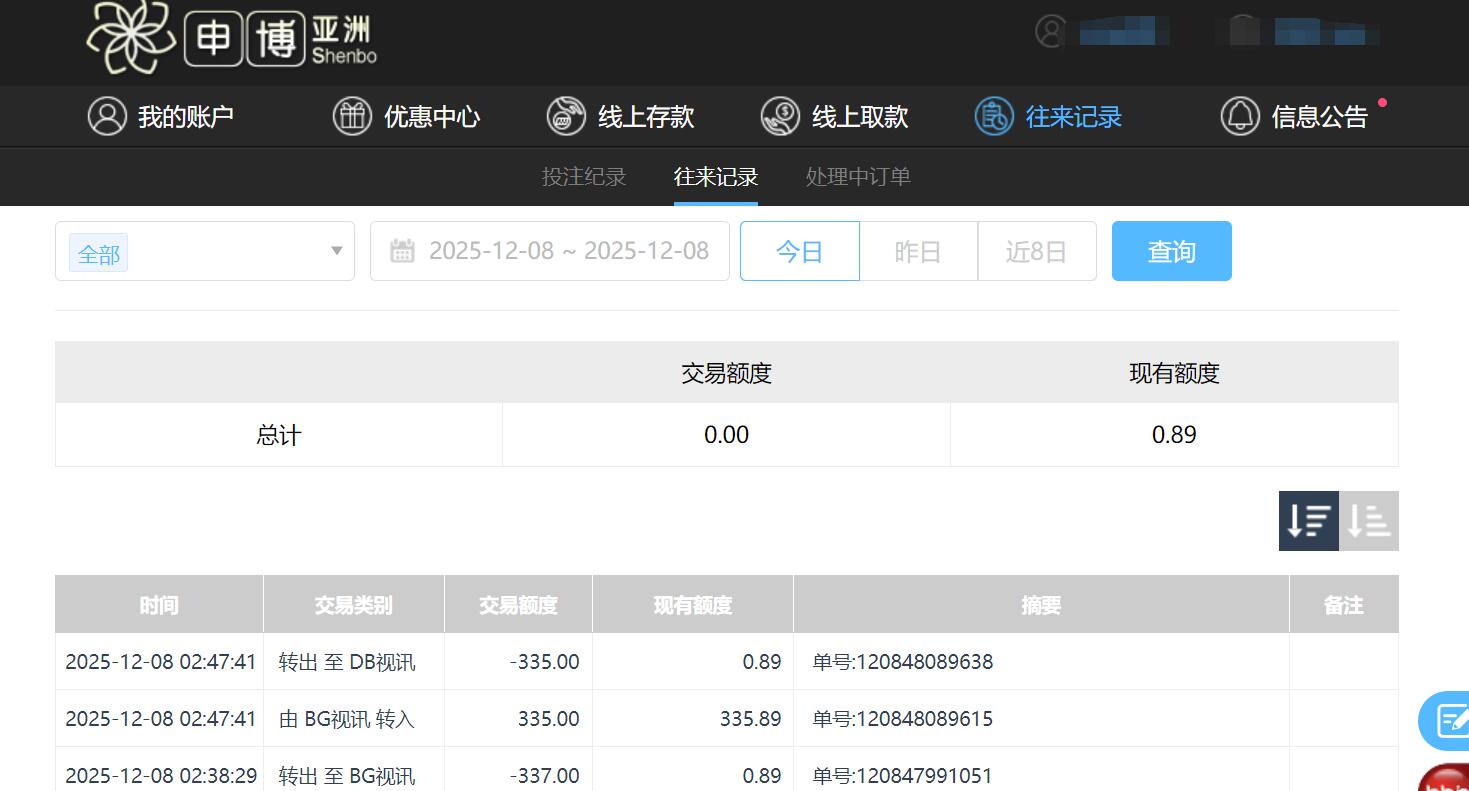Screen dimensions: 1469x791
Task: Click the 信息公告 notification bell icon
Action: coord(1240,116)
